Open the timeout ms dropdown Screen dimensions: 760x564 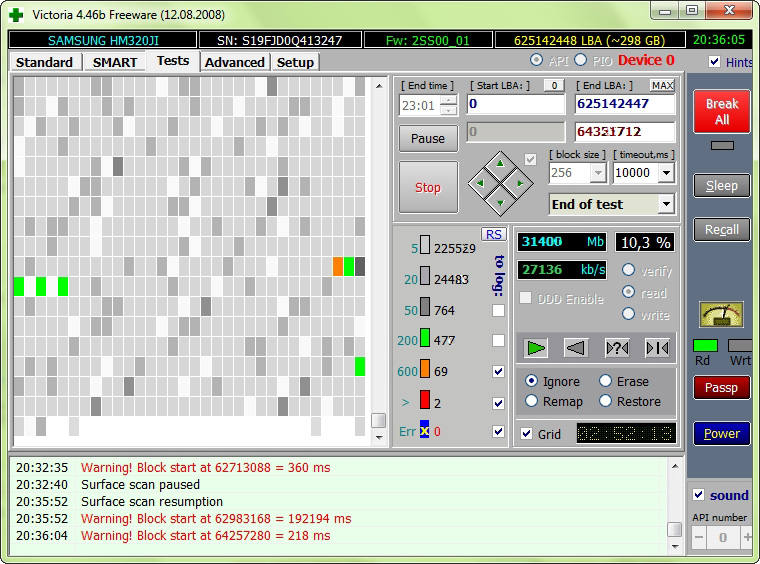coord(666,172)
